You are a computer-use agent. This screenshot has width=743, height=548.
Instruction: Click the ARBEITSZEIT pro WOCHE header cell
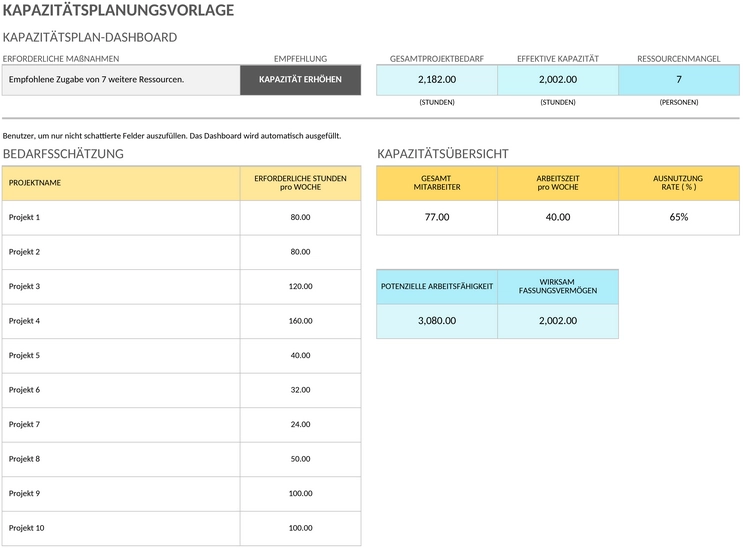[558, 183]
